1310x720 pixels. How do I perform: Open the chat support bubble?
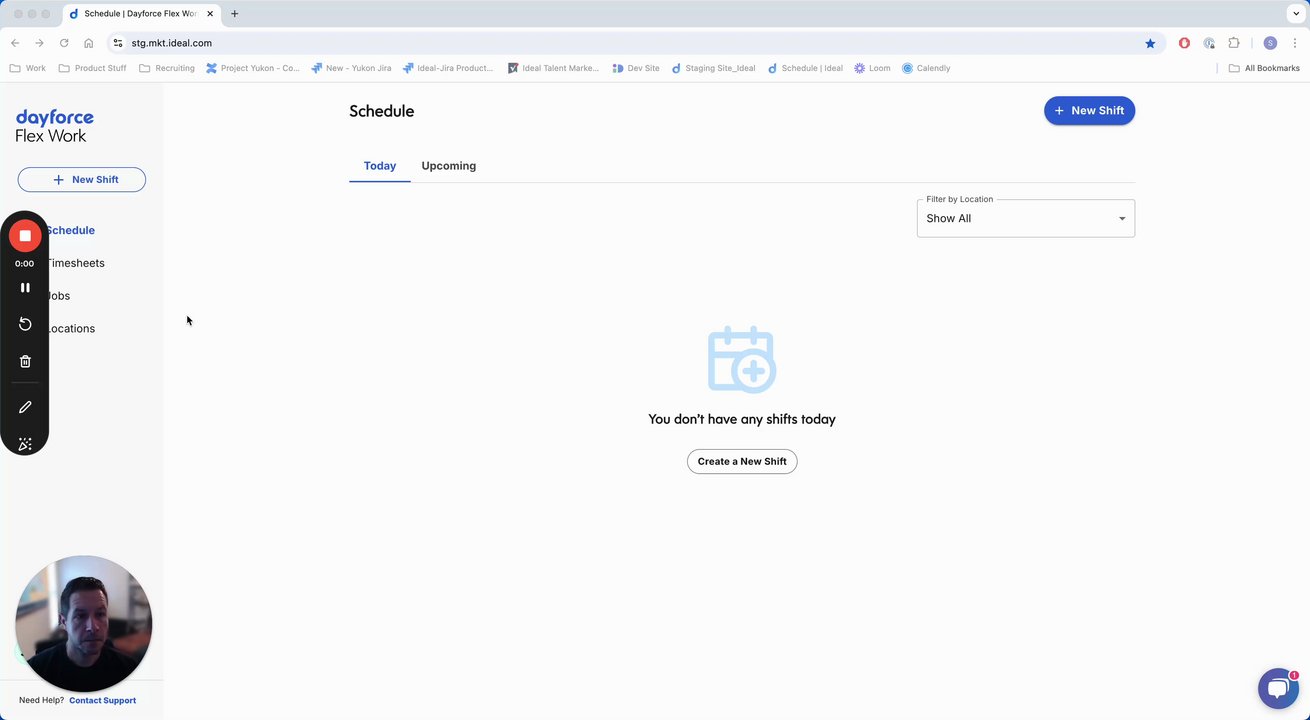pyautogui.click(x=1277, y=688)
